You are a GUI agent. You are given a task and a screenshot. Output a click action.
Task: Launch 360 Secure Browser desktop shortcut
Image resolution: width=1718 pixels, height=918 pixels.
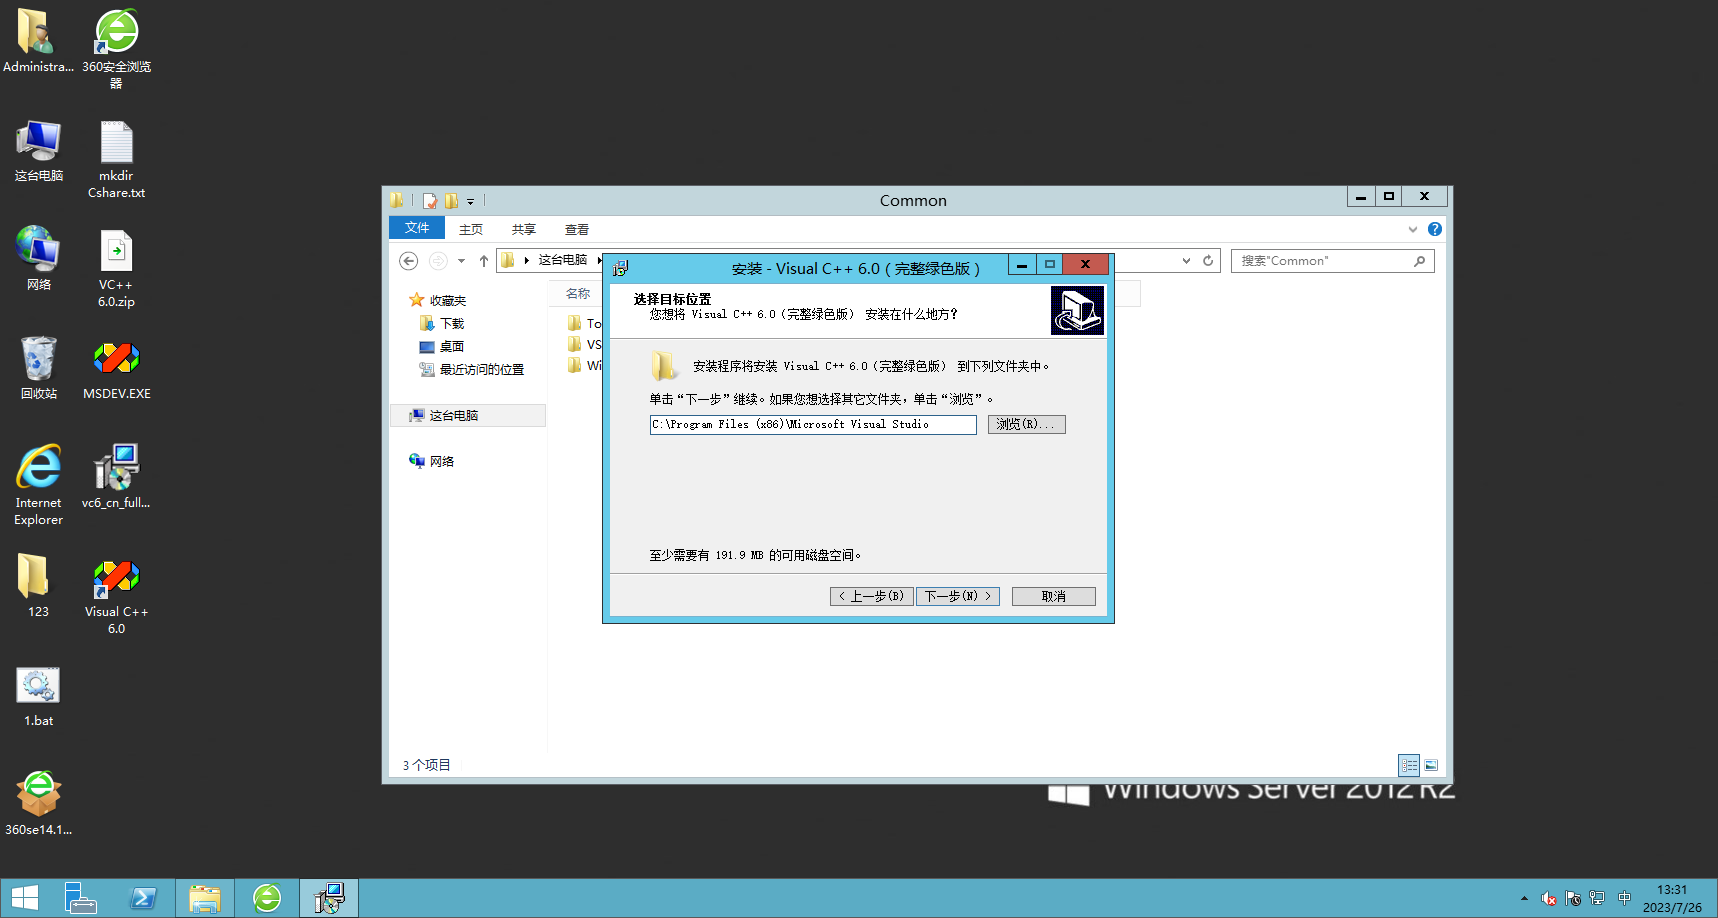[116, 48]
